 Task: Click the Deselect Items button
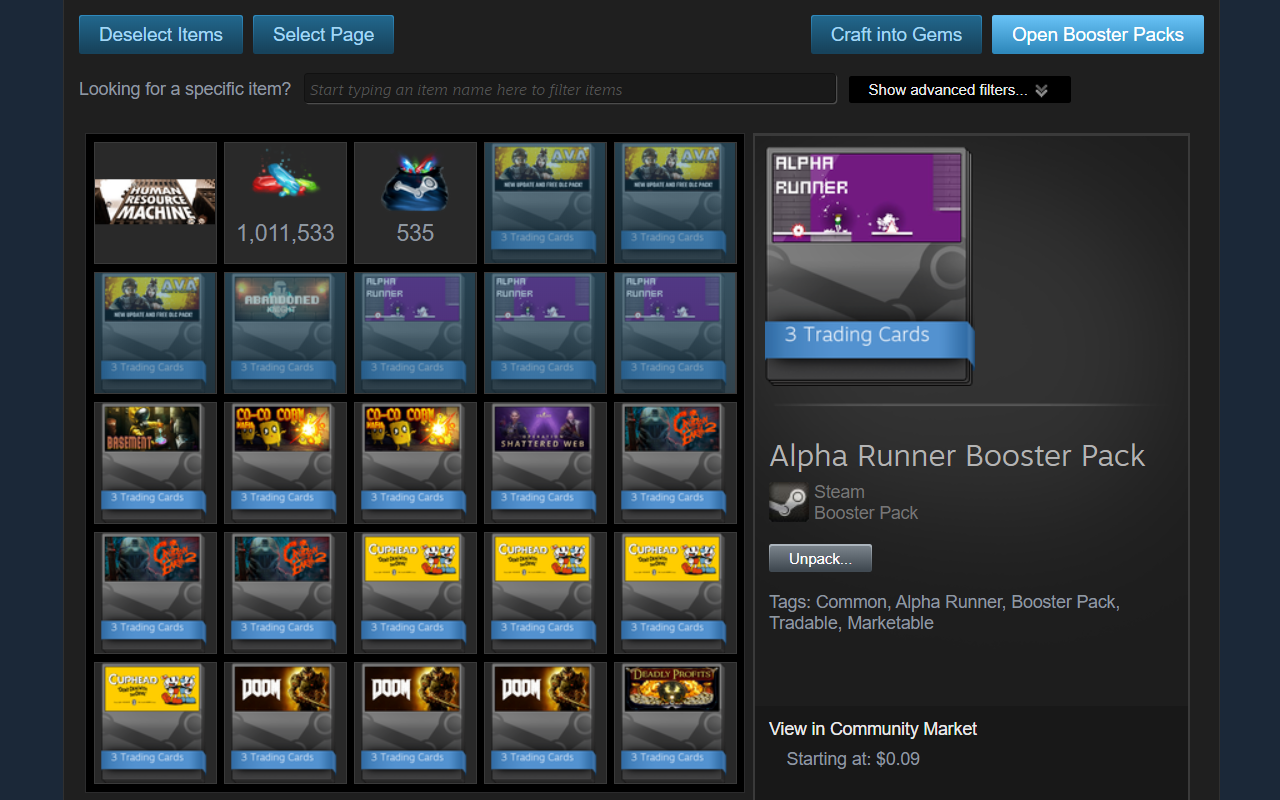click(x=161, y=34)
